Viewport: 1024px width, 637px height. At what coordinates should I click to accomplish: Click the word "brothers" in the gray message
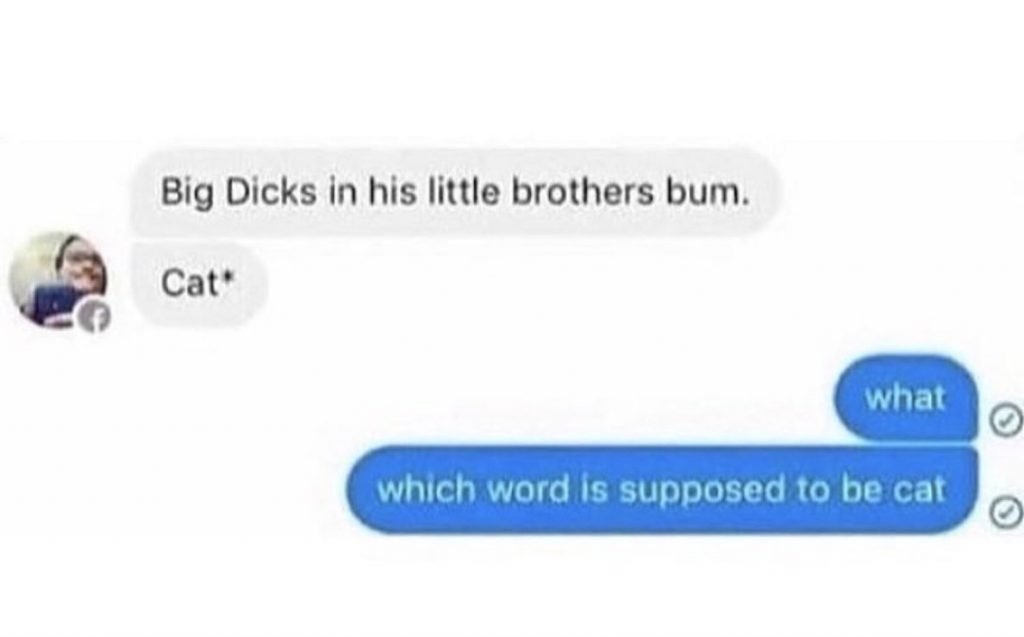click(x=582, y=192)
